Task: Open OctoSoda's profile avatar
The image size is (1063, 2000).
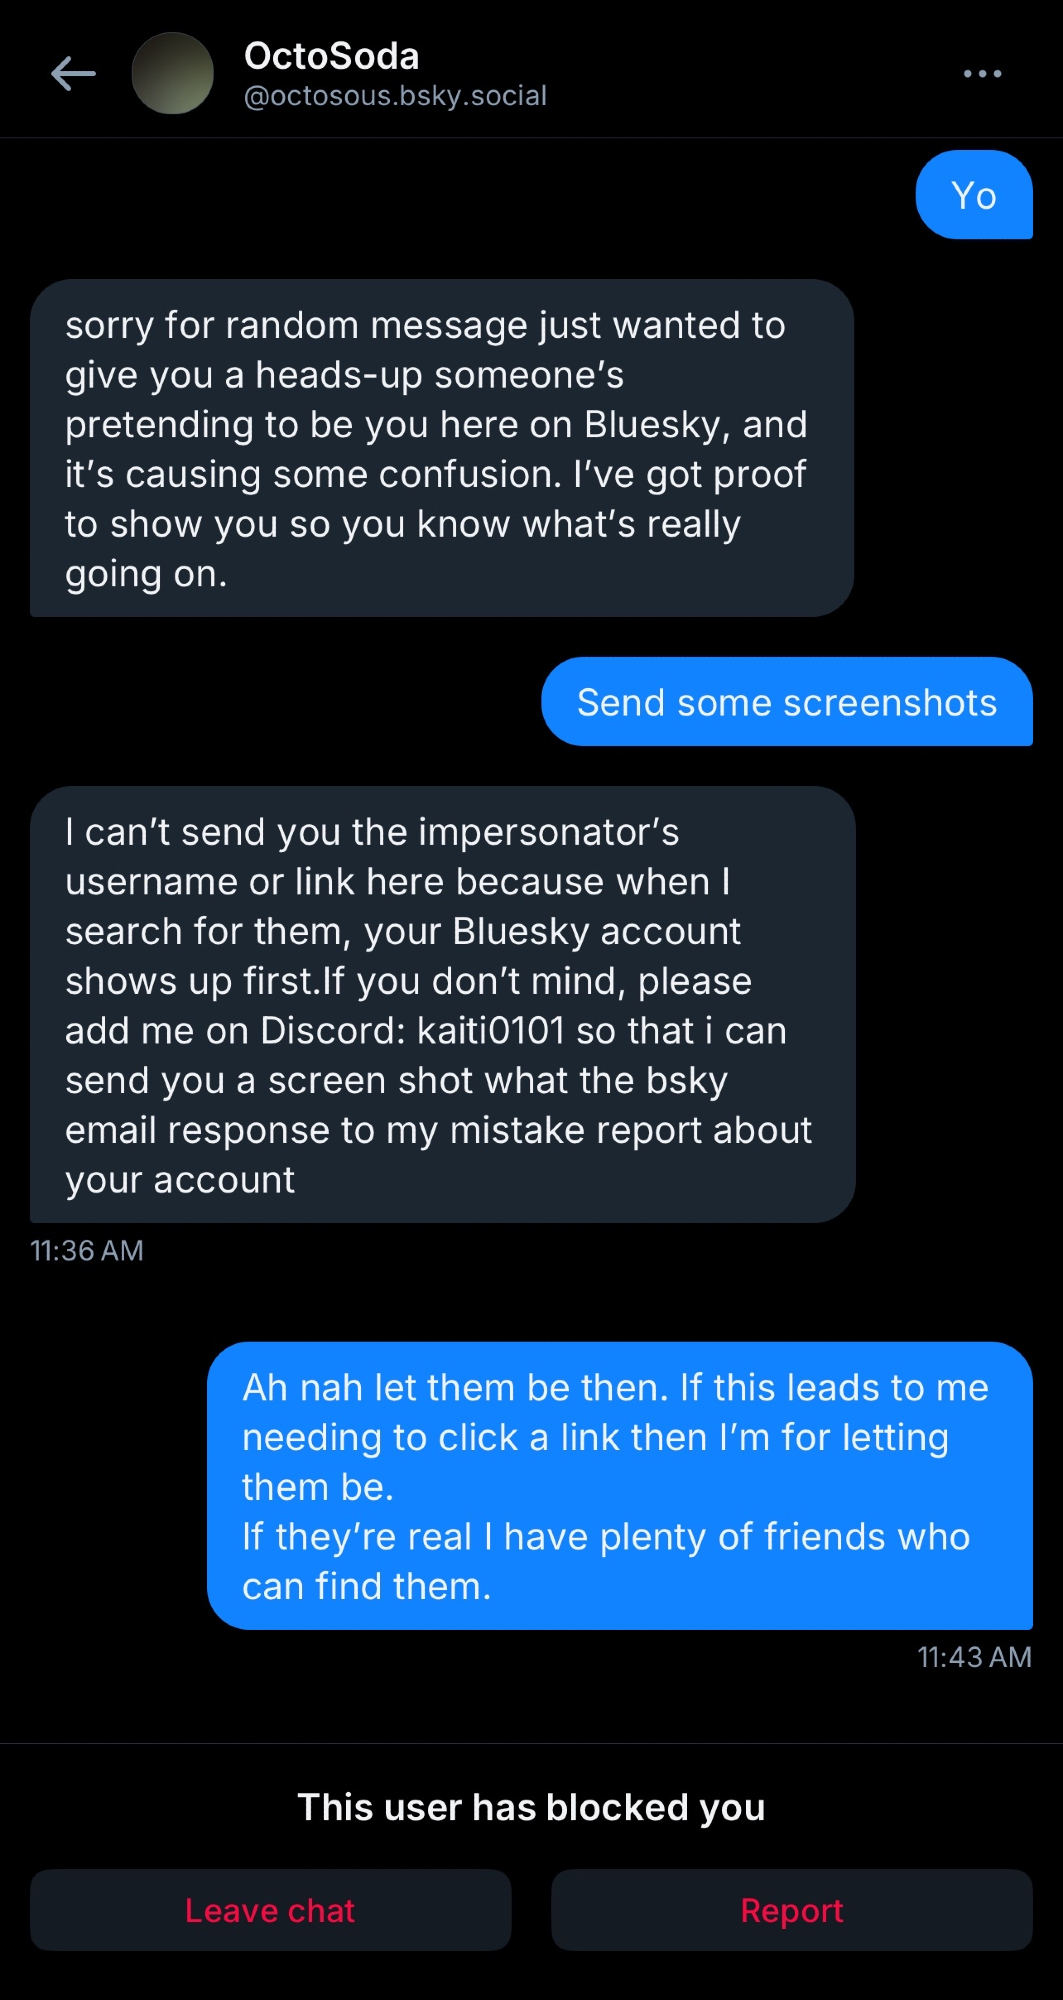Action: [x=173, y=74]
